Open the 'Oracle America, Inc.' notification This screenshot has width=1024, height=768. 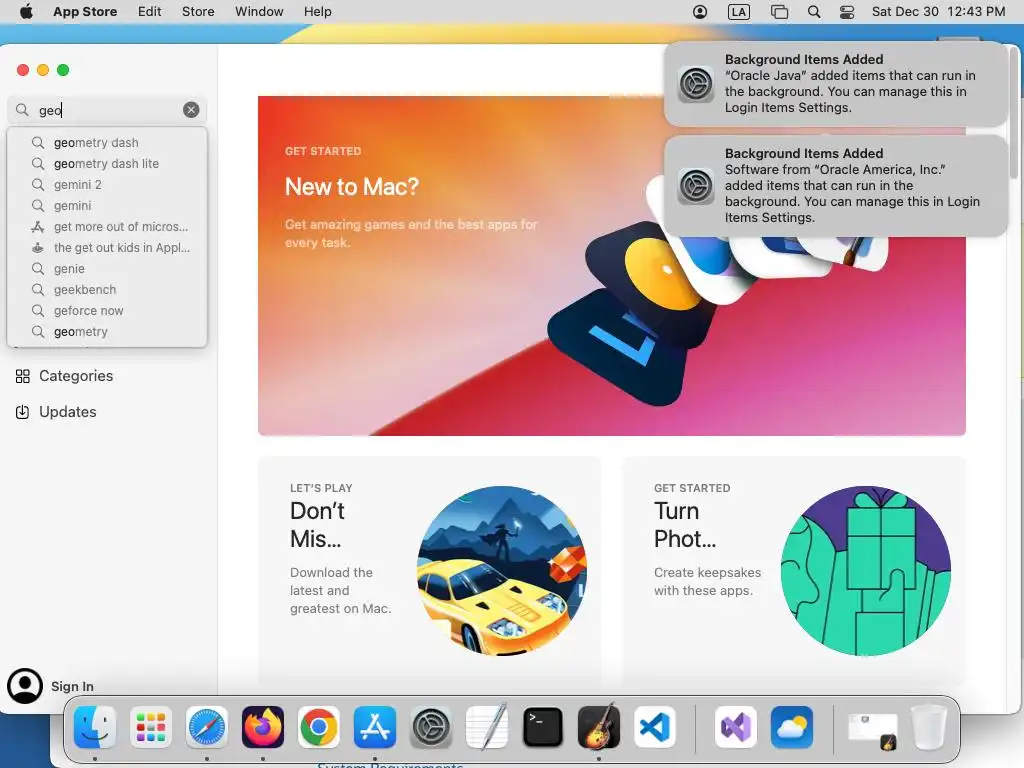coord(836,185)
